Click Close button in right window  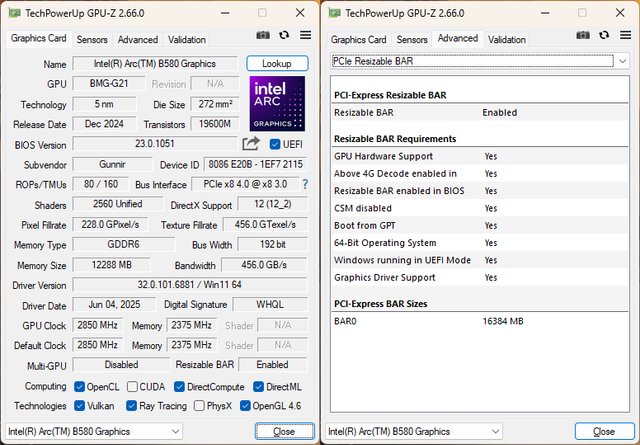tap(604, 432)
